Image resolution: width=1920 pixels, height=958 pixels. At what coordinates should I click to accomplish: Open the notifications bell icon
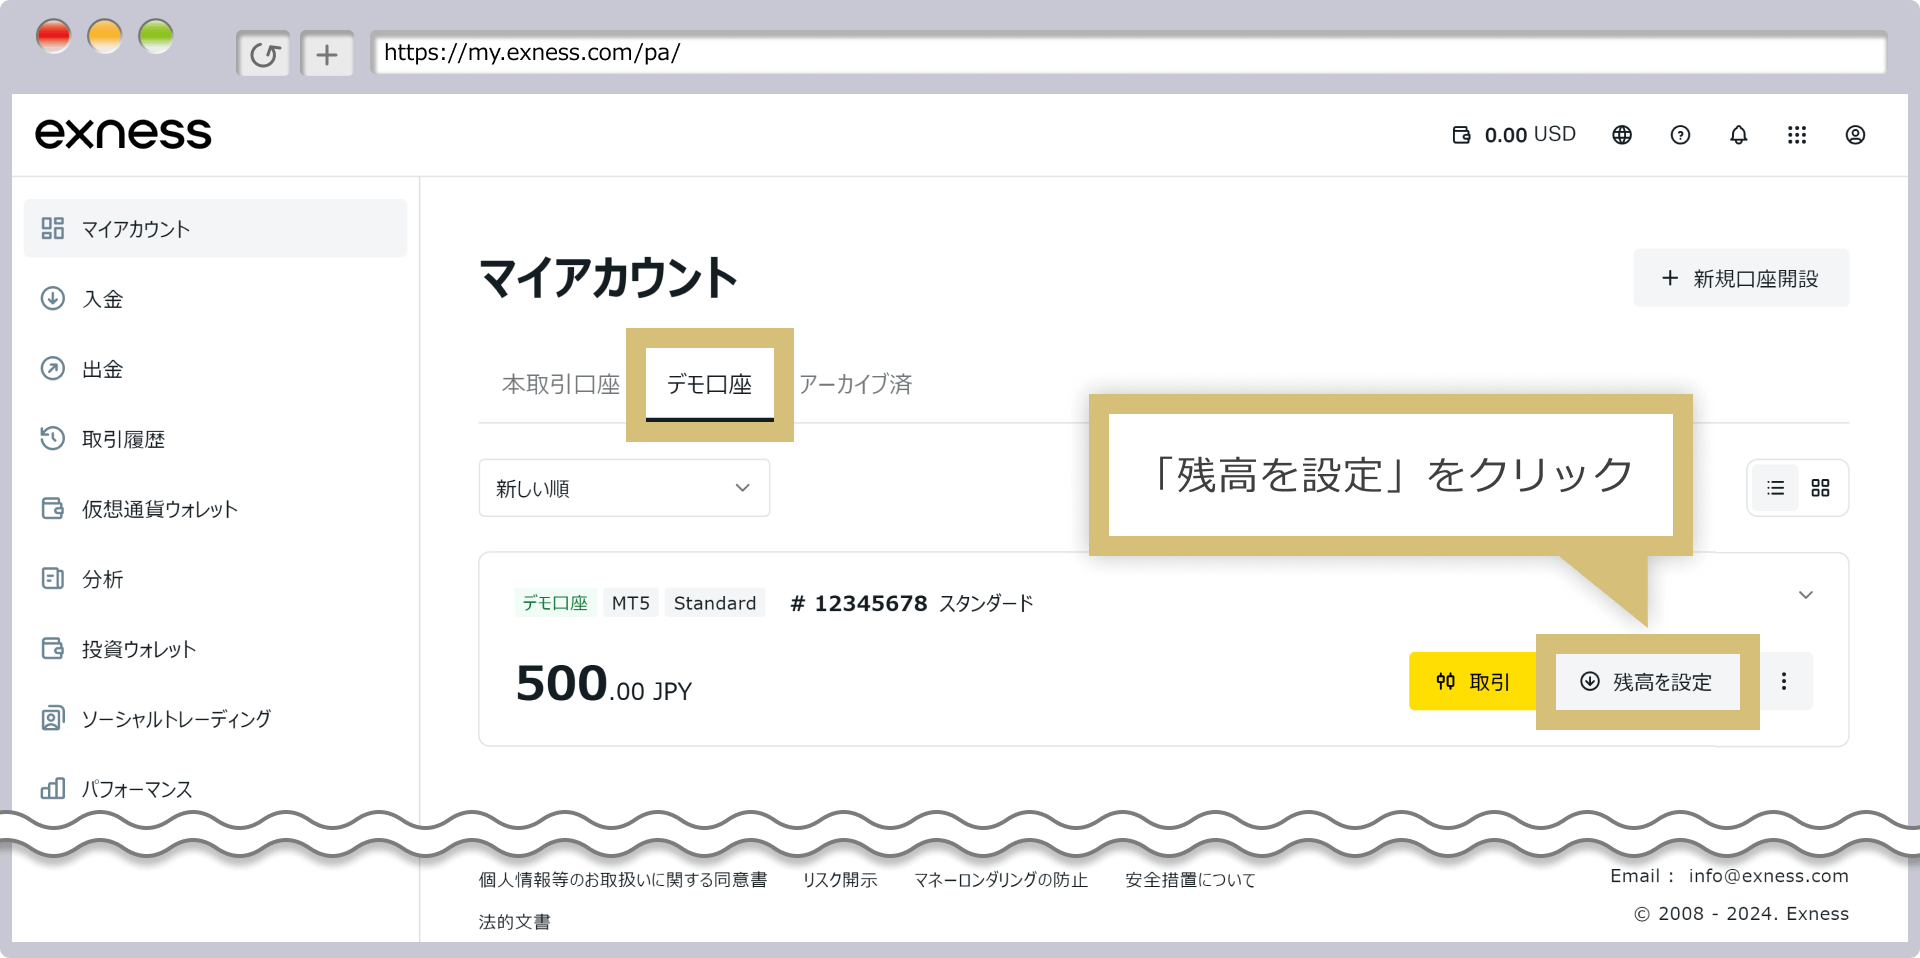1739,135
